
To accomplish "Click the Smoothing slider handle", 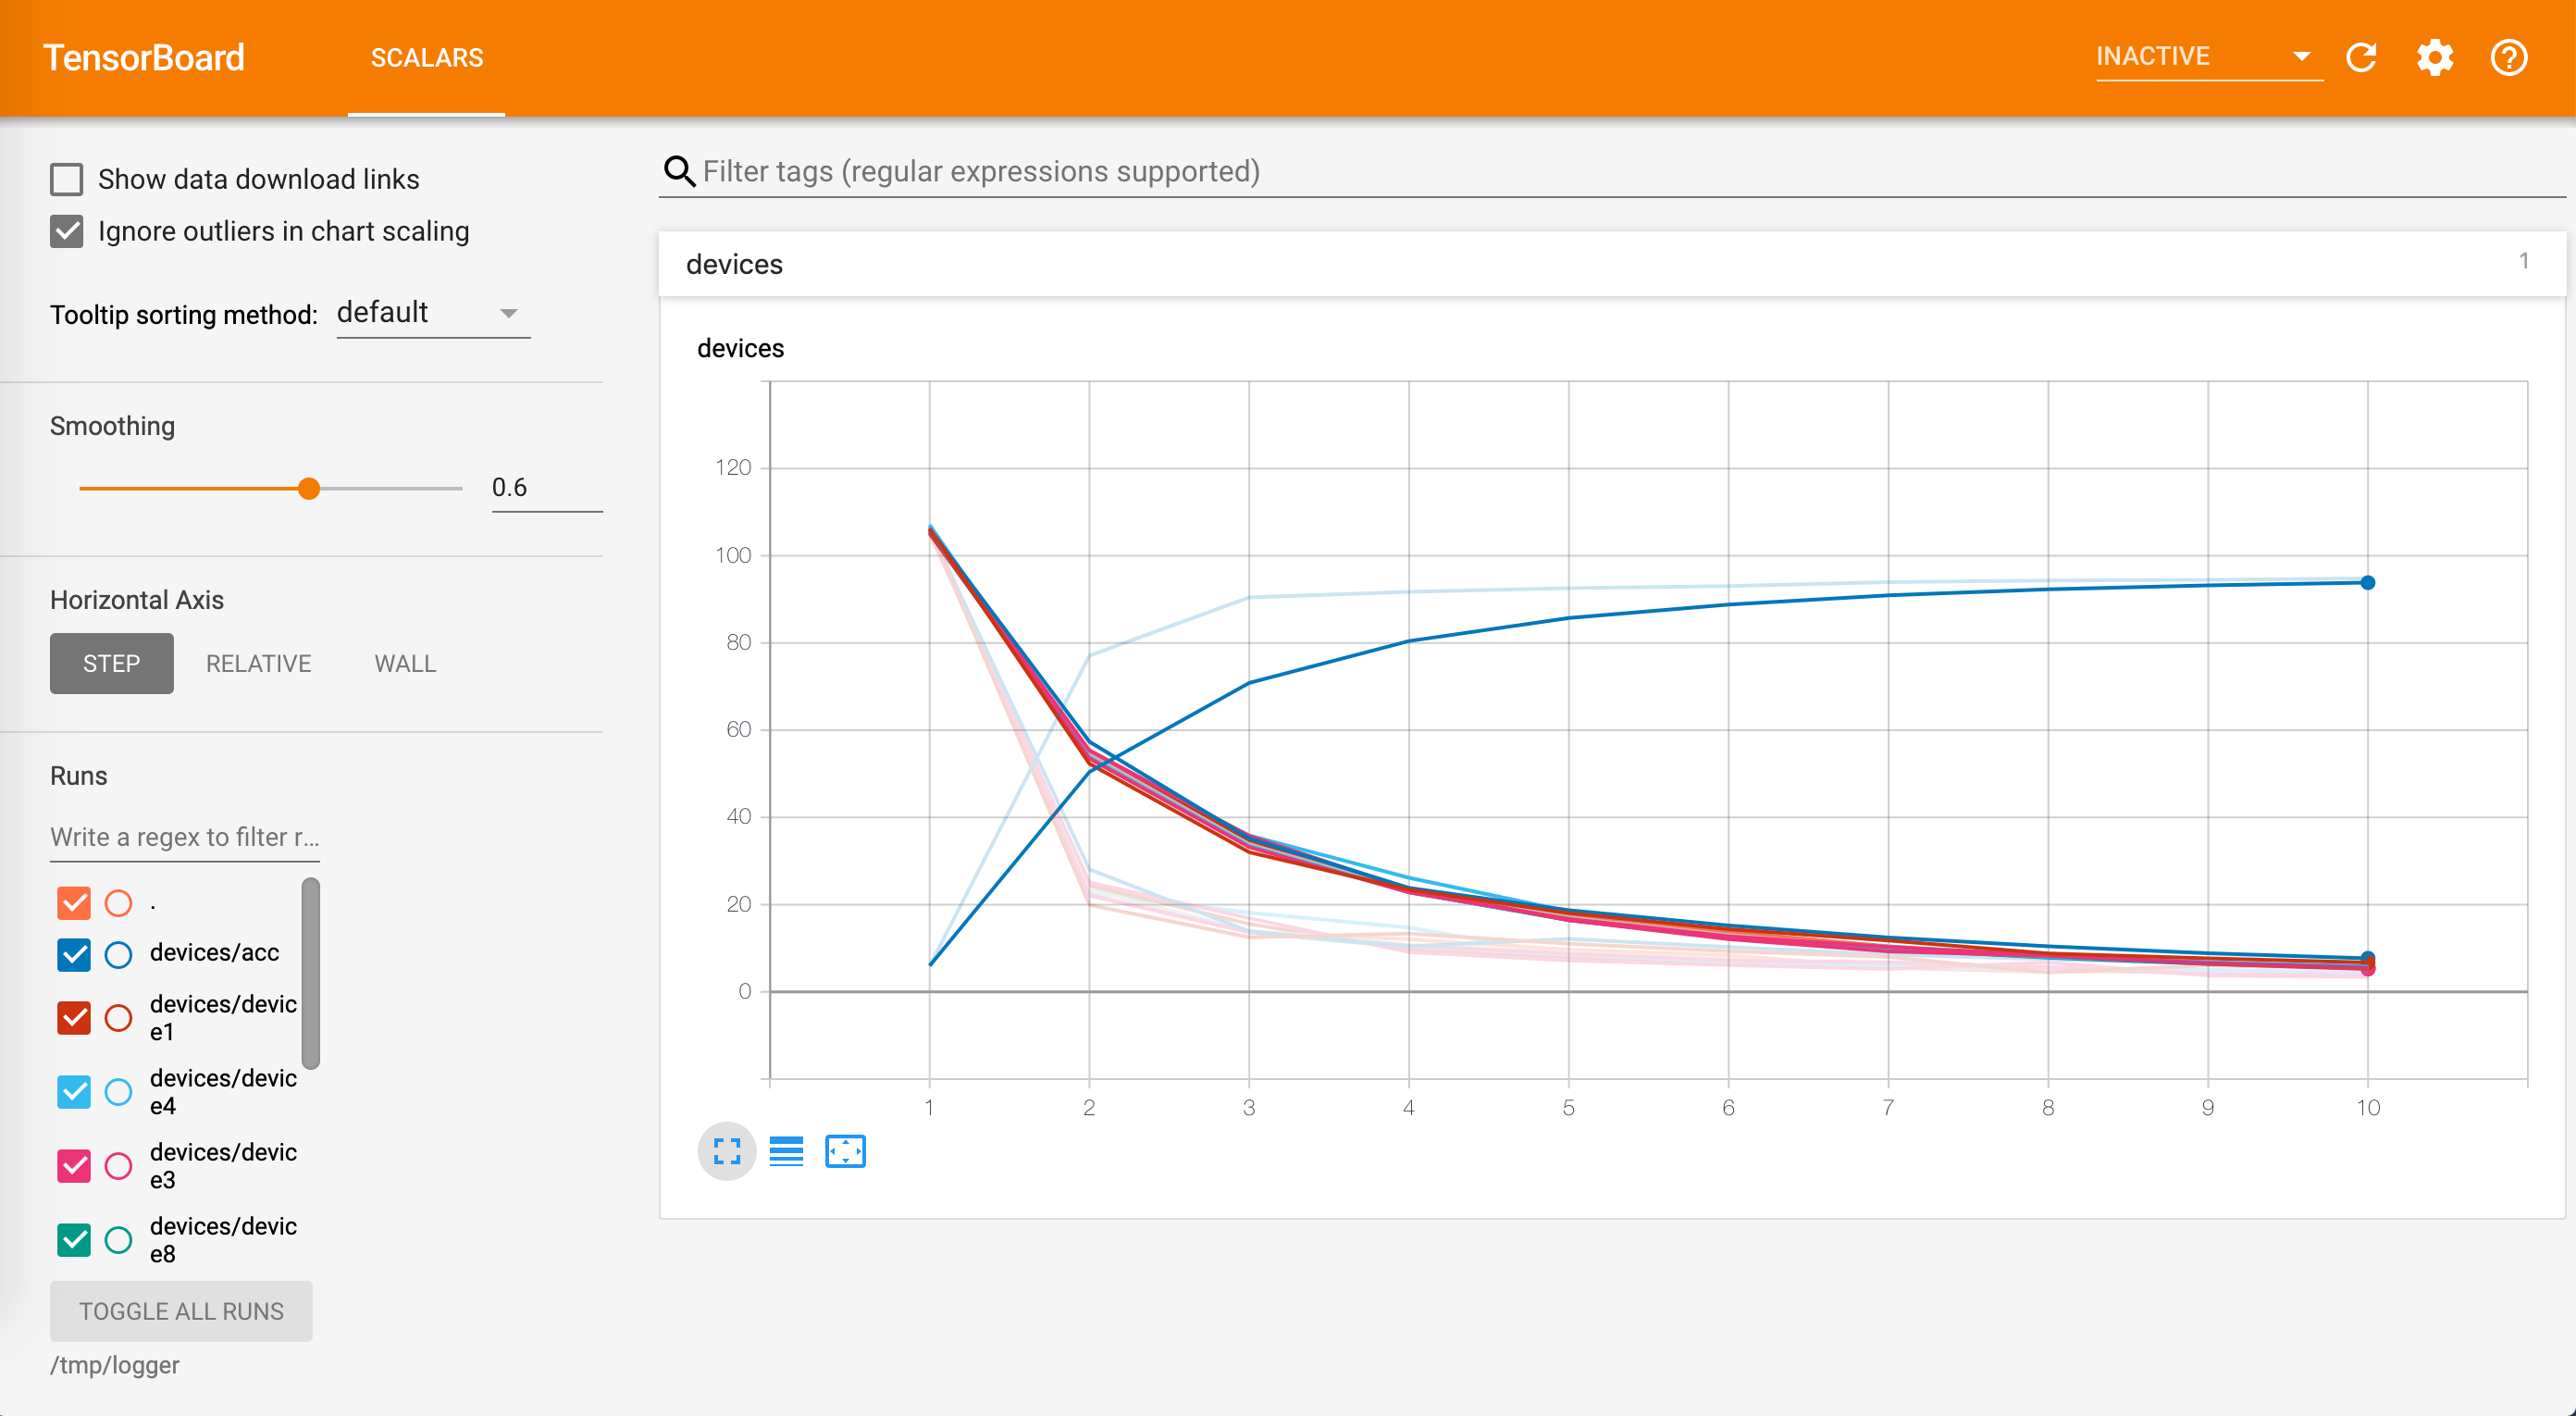I will pyautogui.click(x=309, y=488).
